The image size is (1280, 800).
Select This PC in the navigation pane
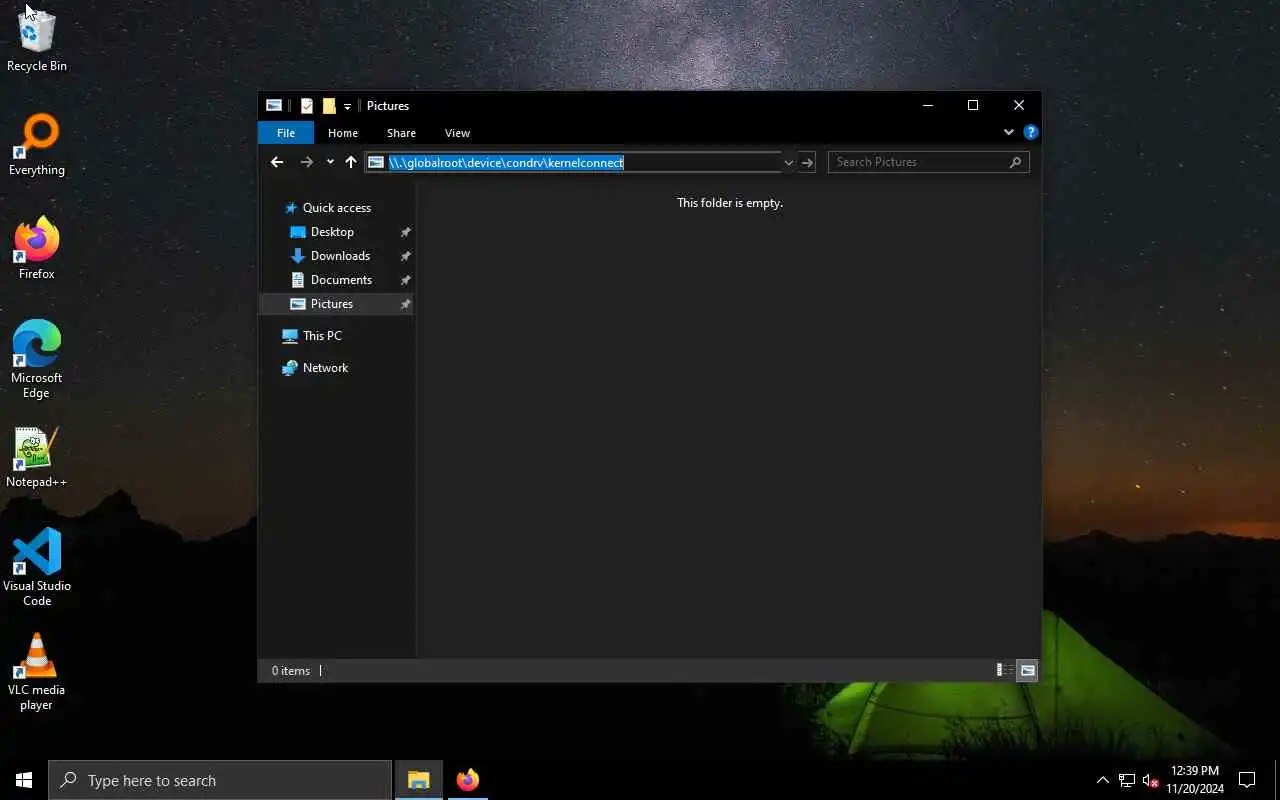322,336
